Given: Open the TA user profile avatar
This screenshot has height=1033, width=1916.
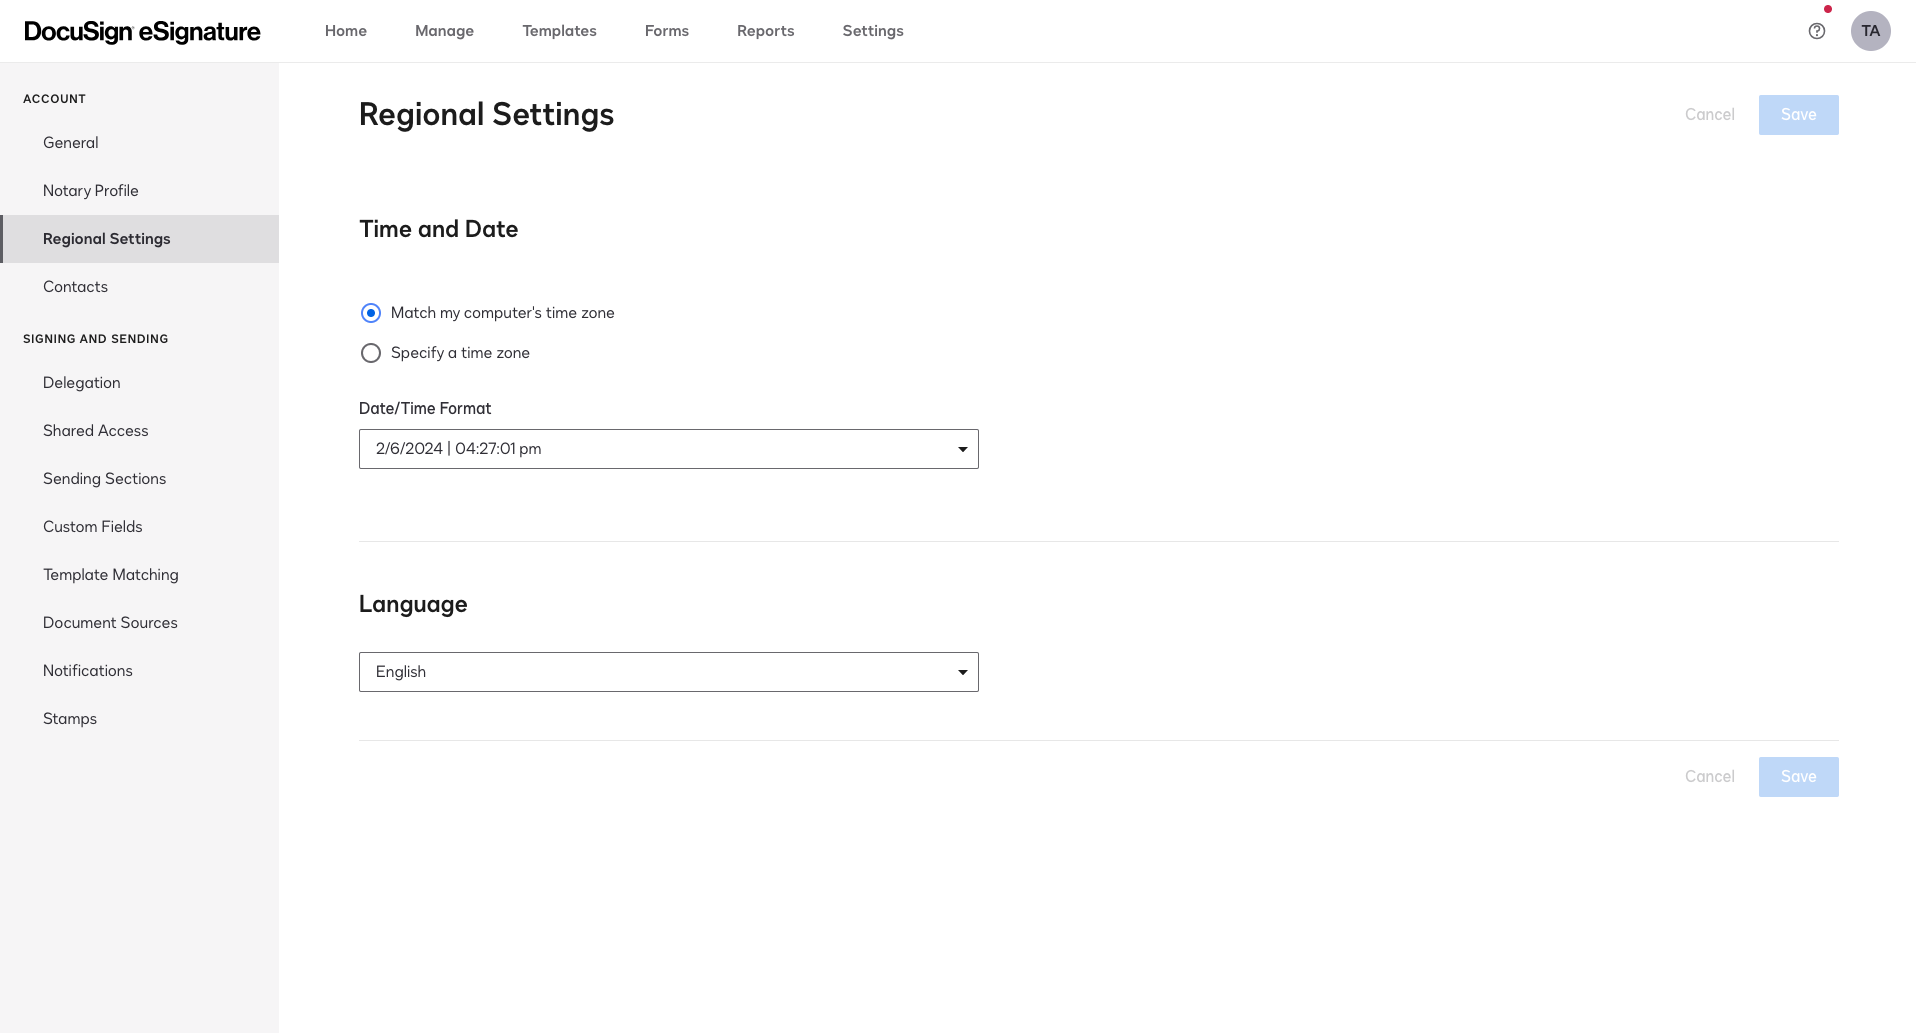Looking at the screenshot, I should coord(1870,31).
